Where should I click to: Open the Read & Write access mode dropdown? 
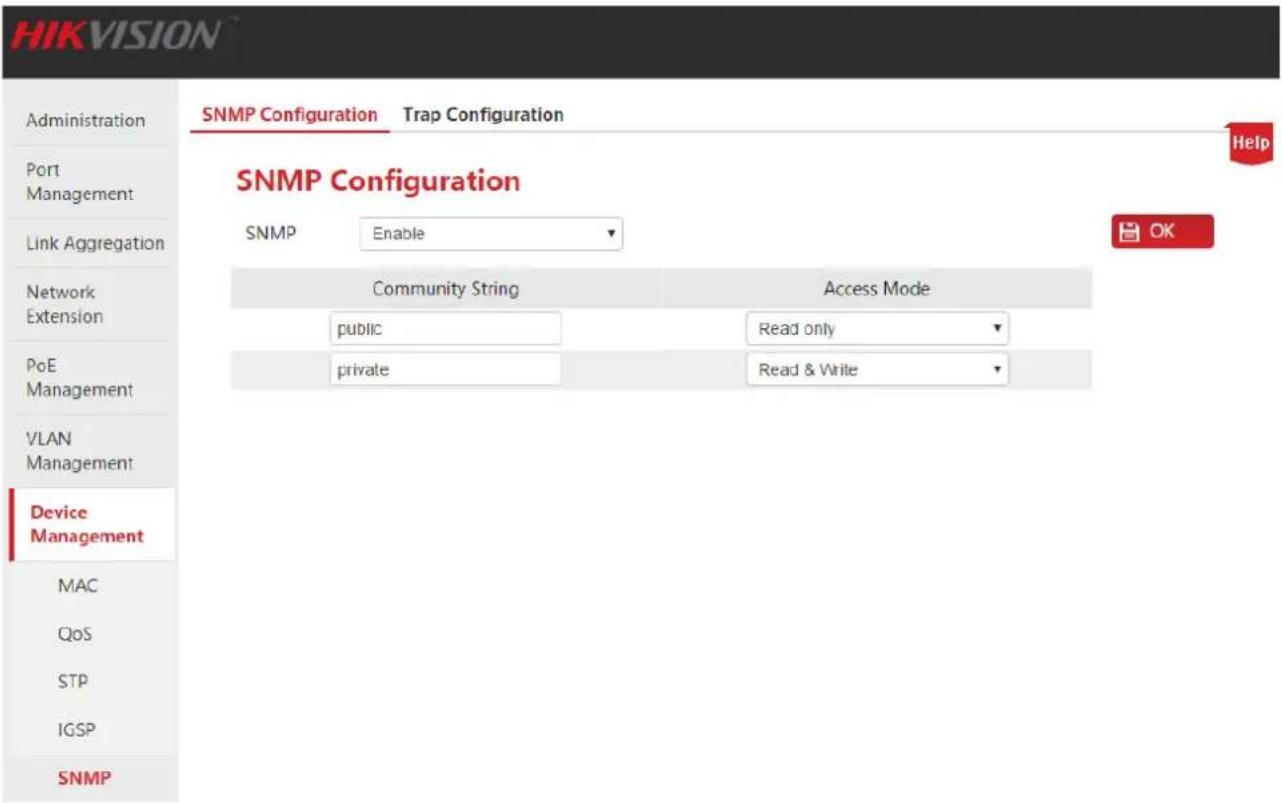pyautogui.click(x=877, y=370)
